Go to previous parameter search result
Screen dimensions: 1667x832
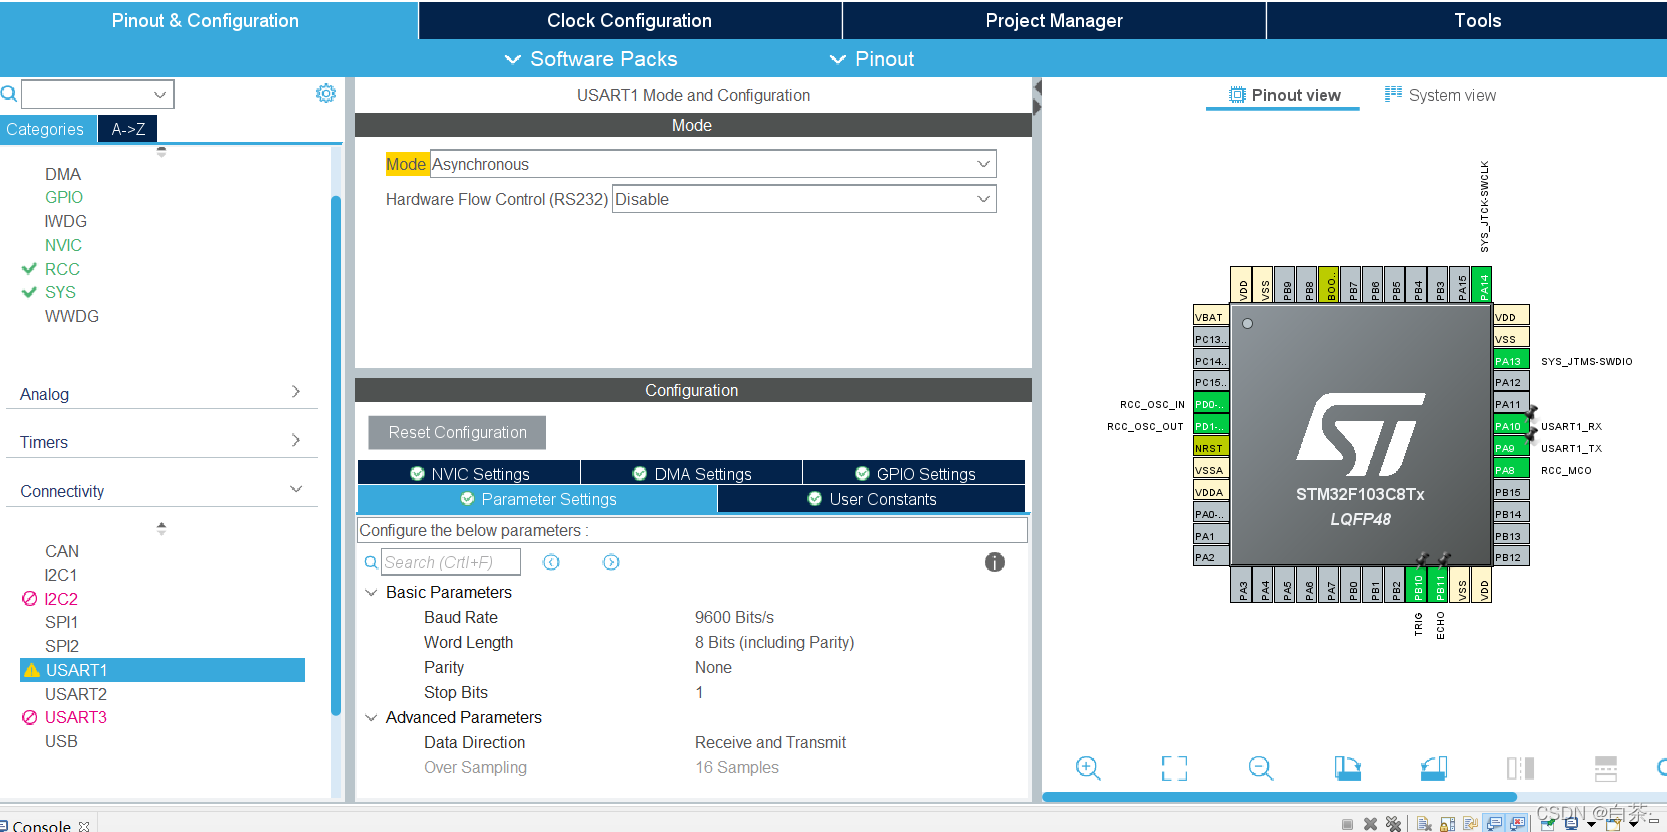coord(551,562)
